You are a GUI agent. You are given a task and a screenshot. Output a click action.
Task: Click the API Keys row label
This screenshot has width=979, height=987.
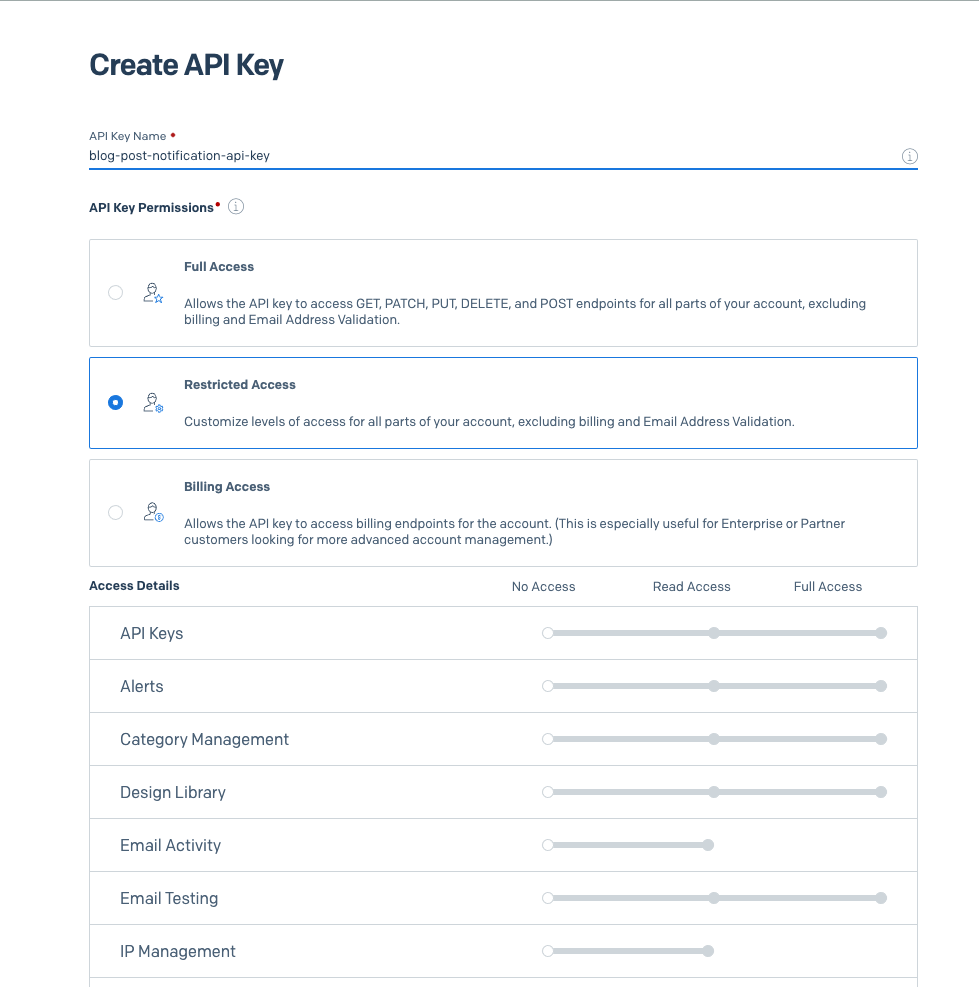pos(152,633)
